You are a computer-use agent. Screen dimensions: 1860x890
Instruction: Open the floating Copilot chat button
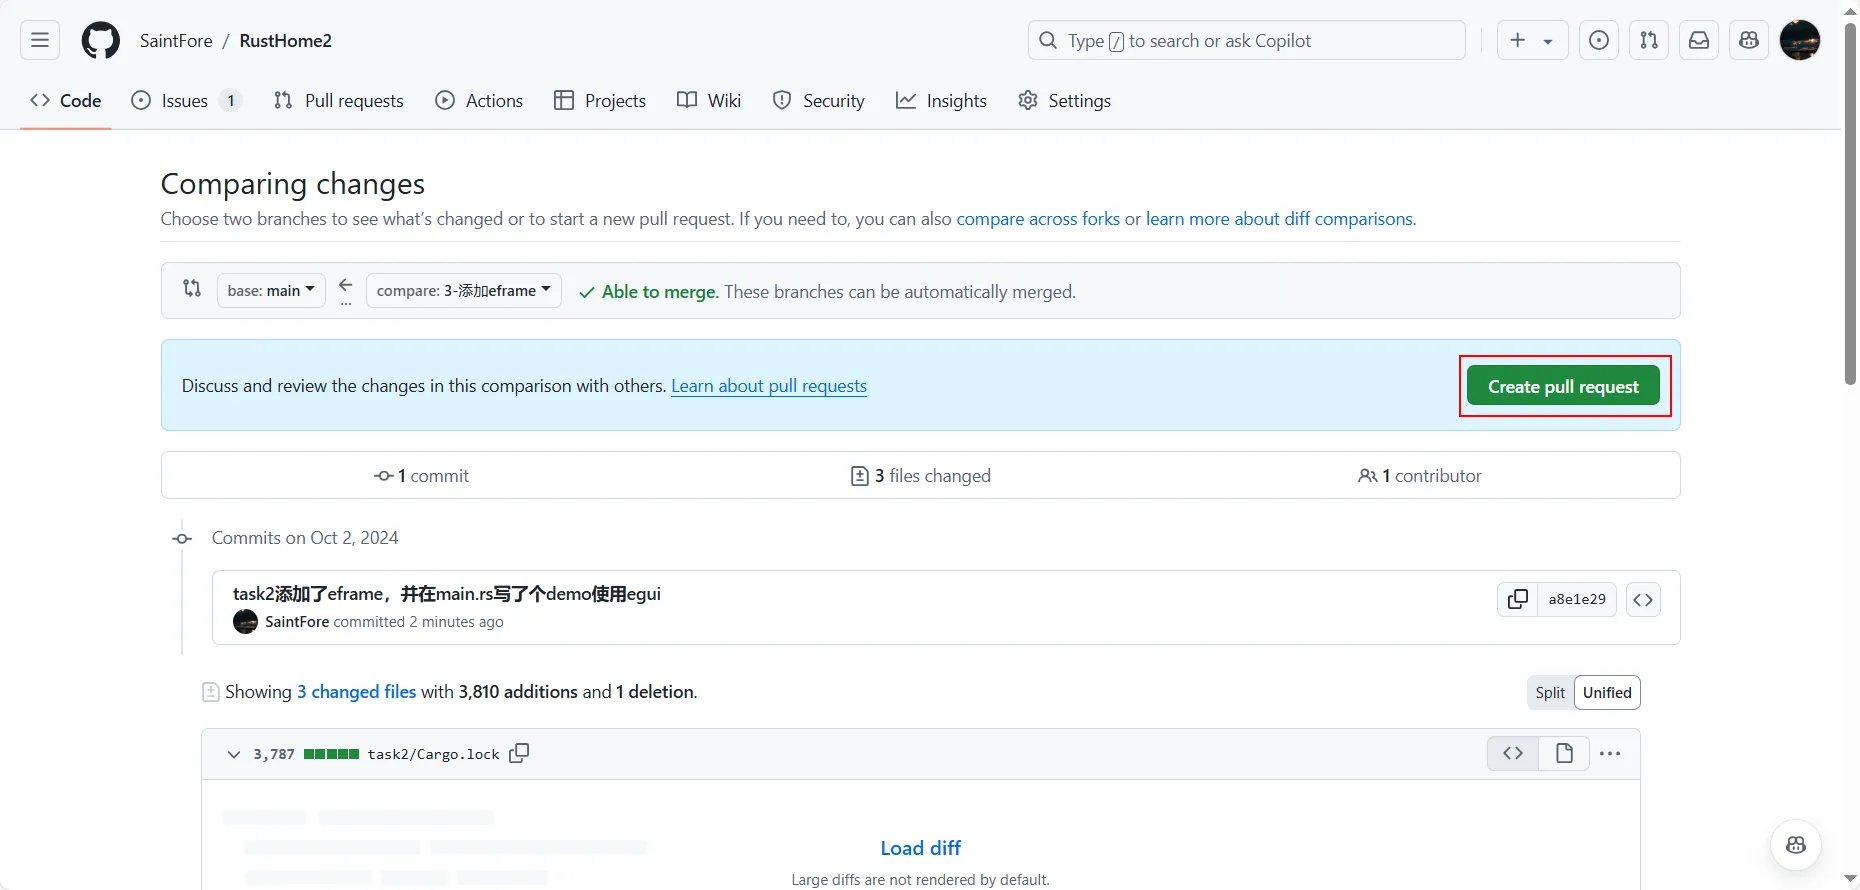click(x=1796, y=845)
